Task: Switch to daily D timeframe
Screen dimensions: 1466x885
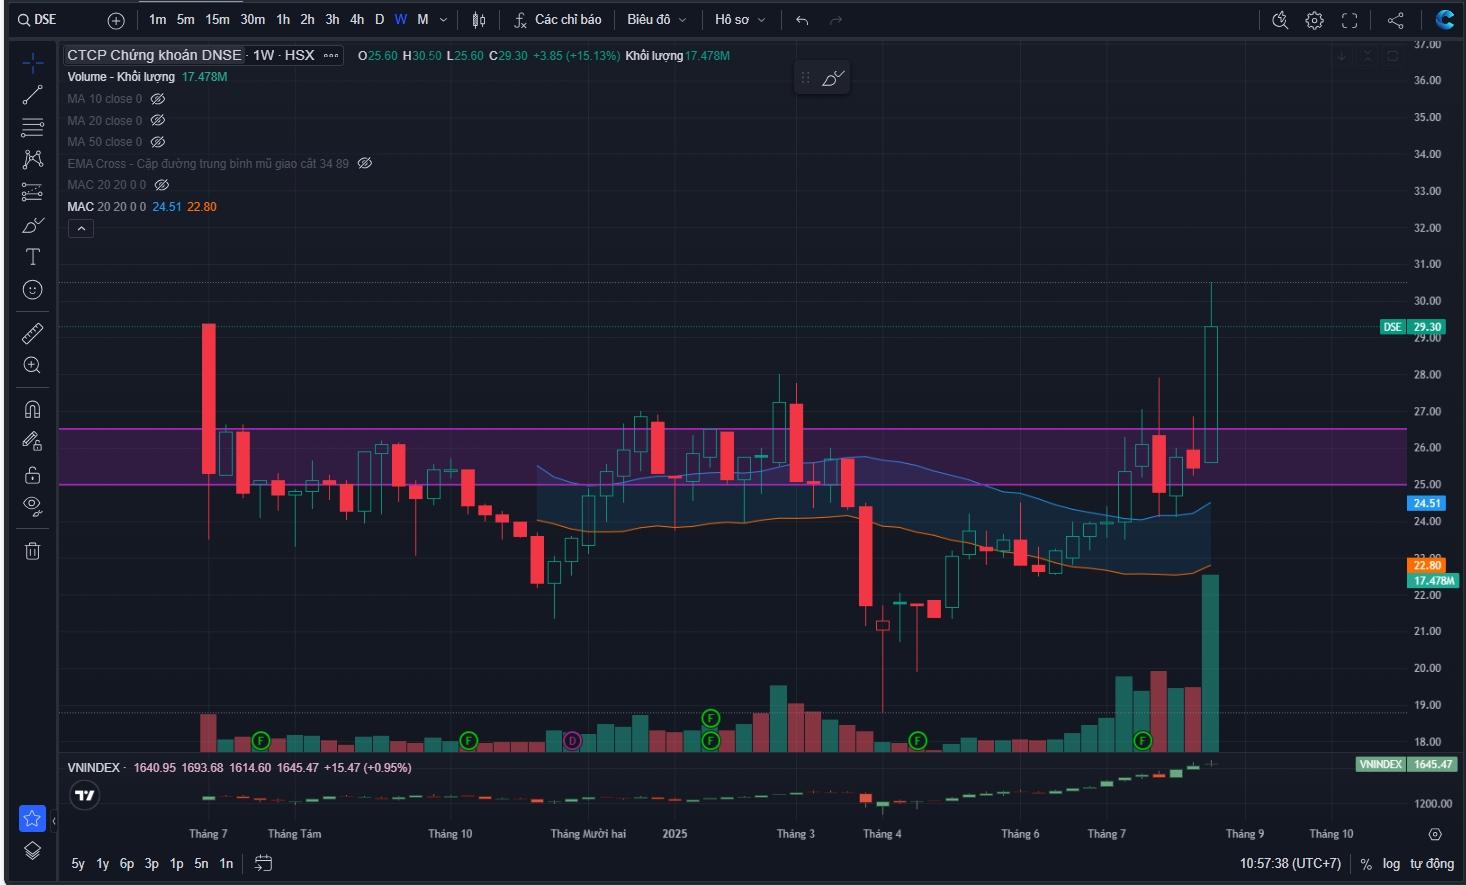Action: click(x=379, y=20)
